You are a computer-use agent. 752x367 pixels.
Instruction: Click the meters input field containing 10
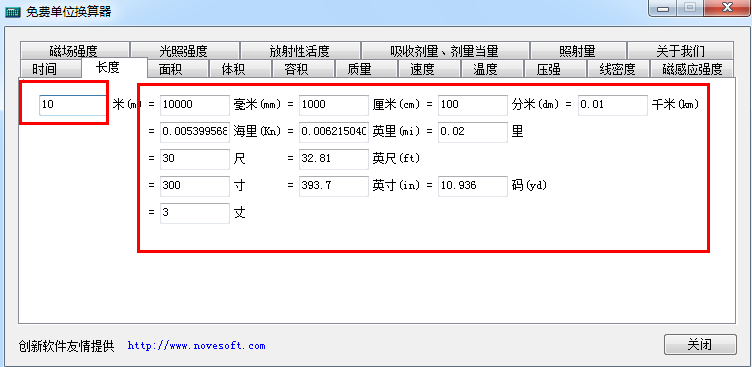click(x=72, y=105)
